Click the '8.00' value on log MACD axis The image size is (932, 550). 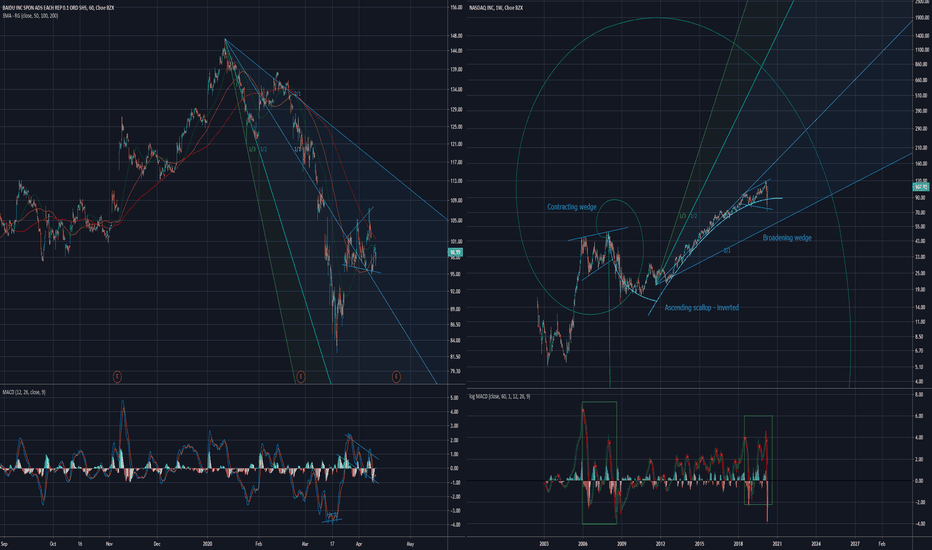click(918, 395)
